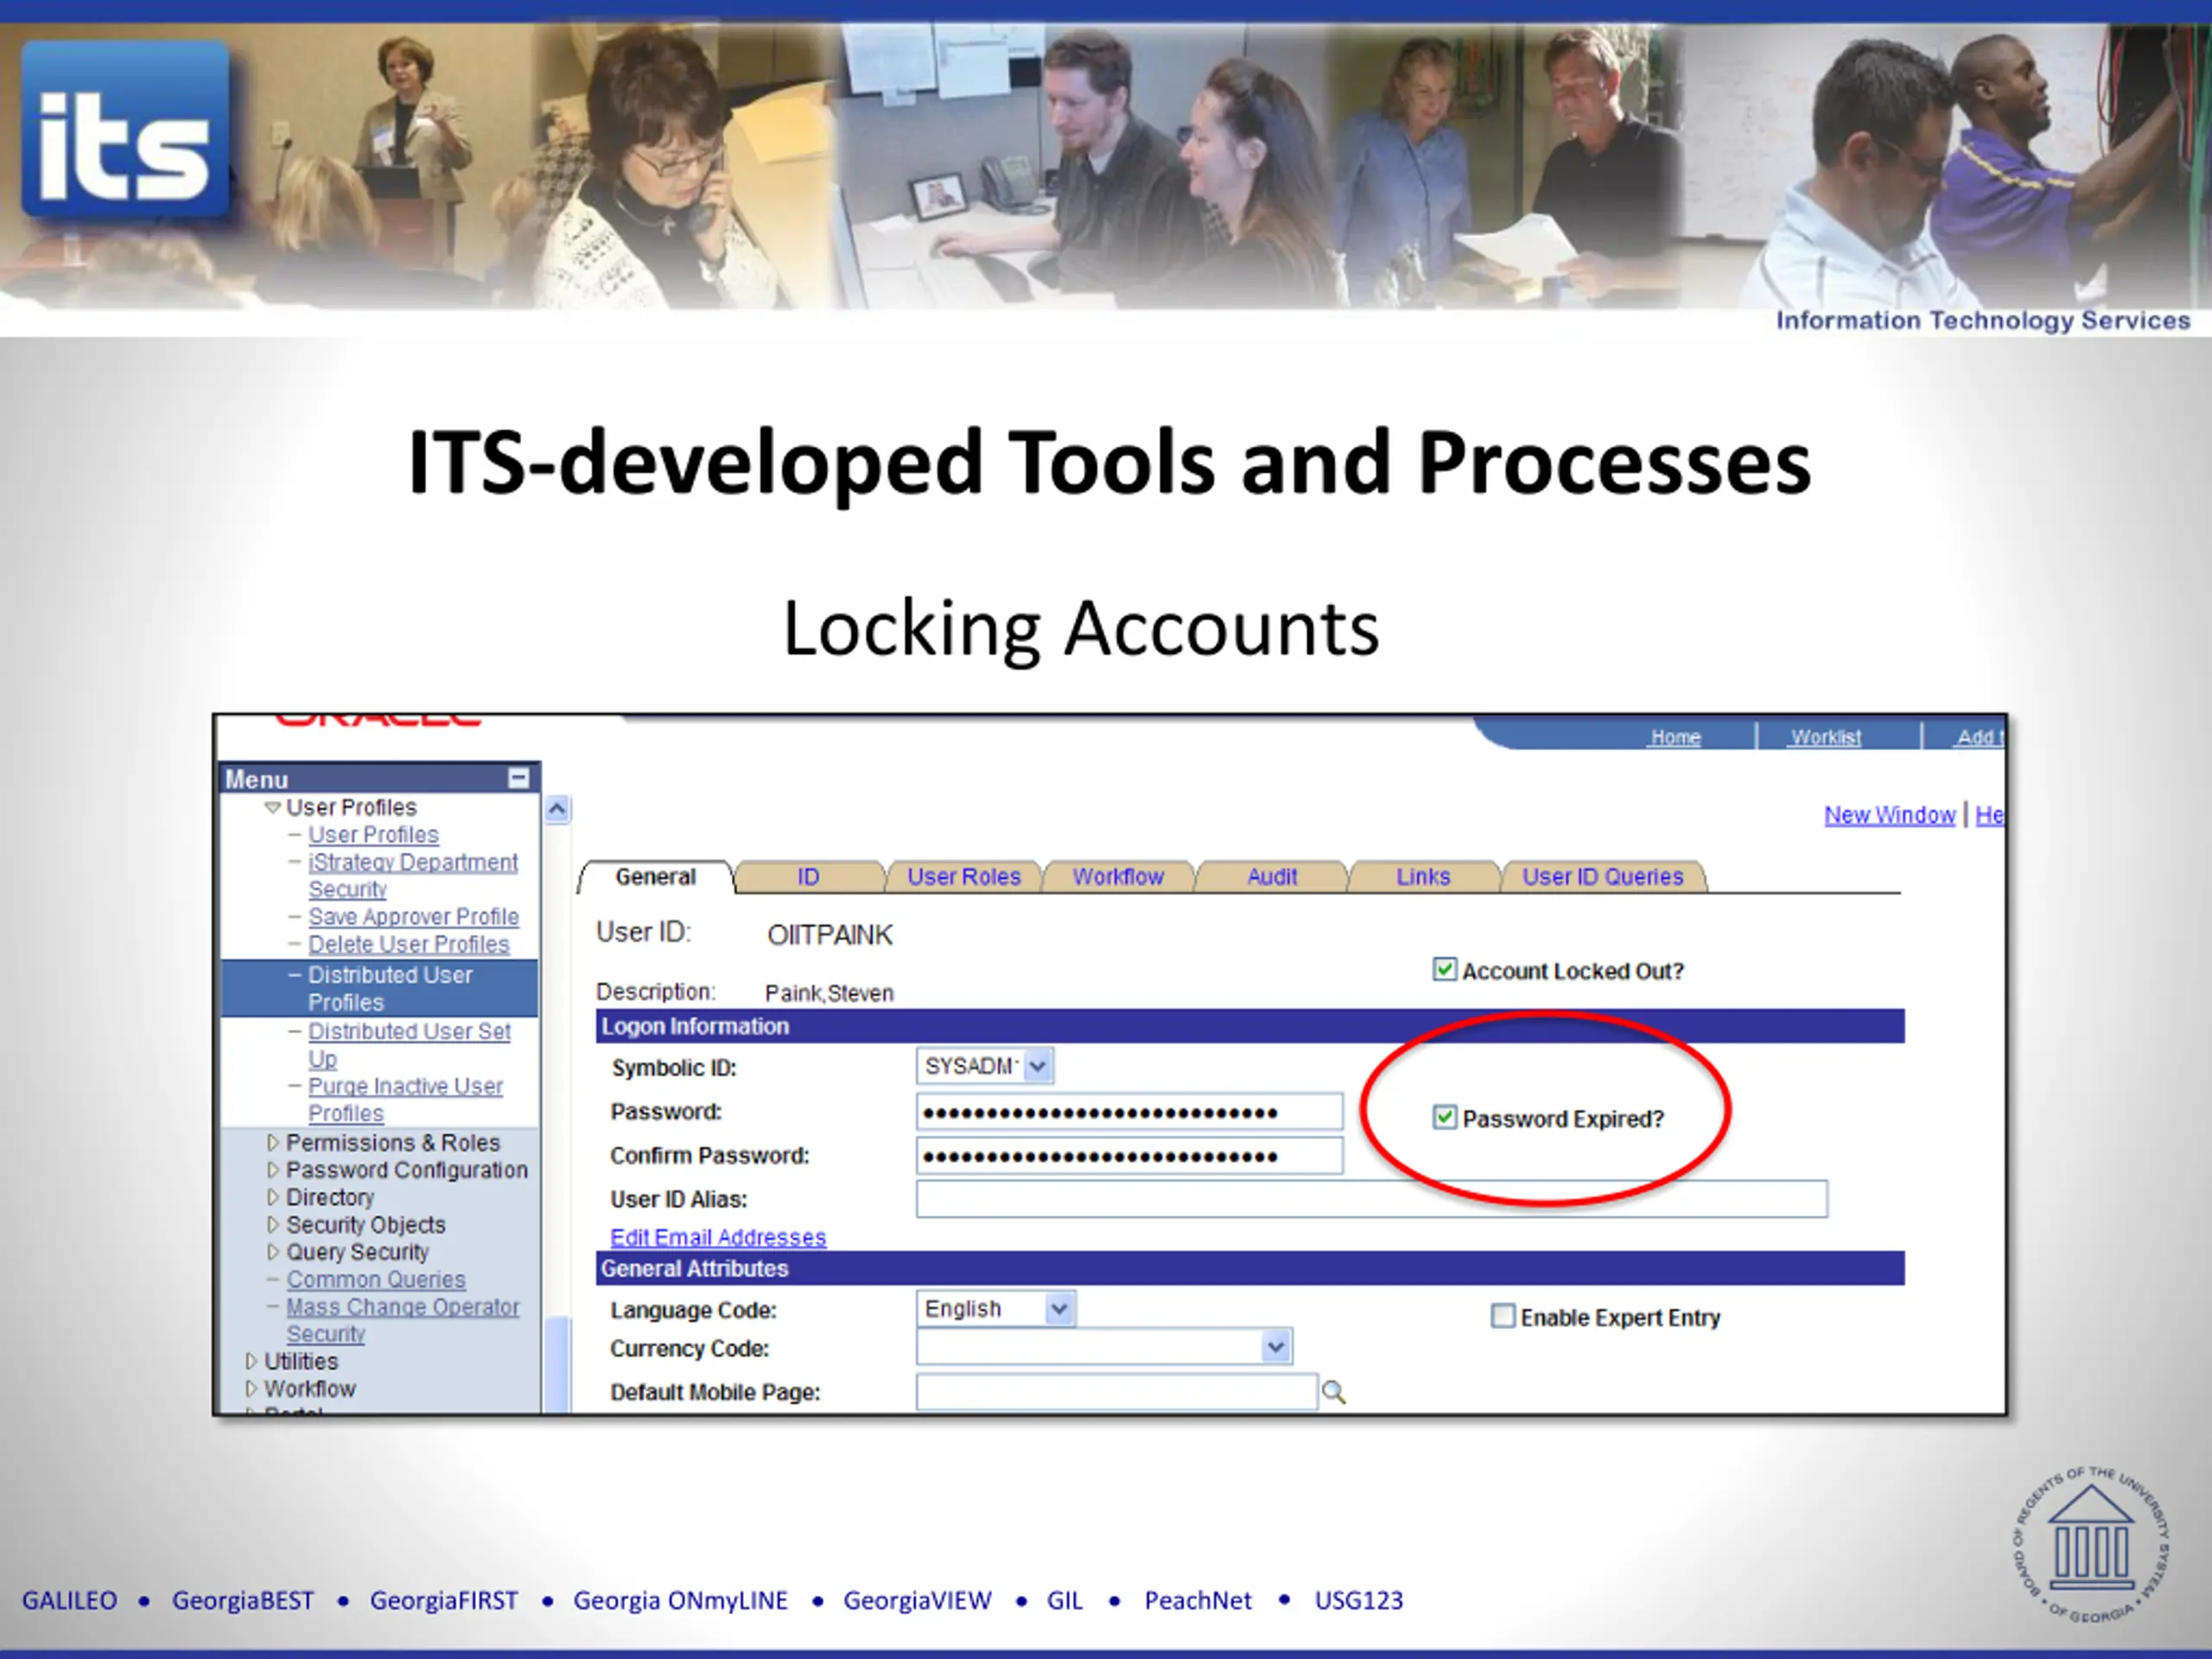Uncheck the Password Expired checkbox
2212x1659 pixels.
[1444, 1117]
